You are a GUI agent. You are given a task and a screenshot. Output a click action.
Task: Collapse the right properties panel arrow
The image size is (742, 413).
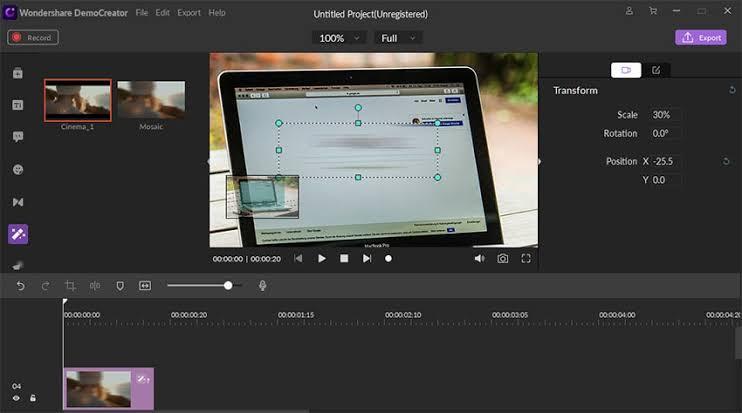[x=539, y=162]
